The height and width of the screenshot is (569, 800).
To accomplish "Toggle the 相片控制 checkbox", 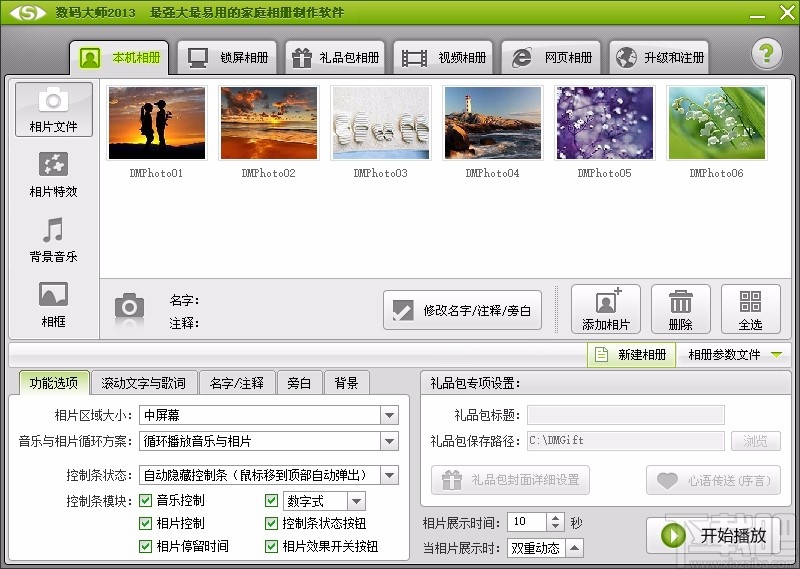I will pos(145,523).
